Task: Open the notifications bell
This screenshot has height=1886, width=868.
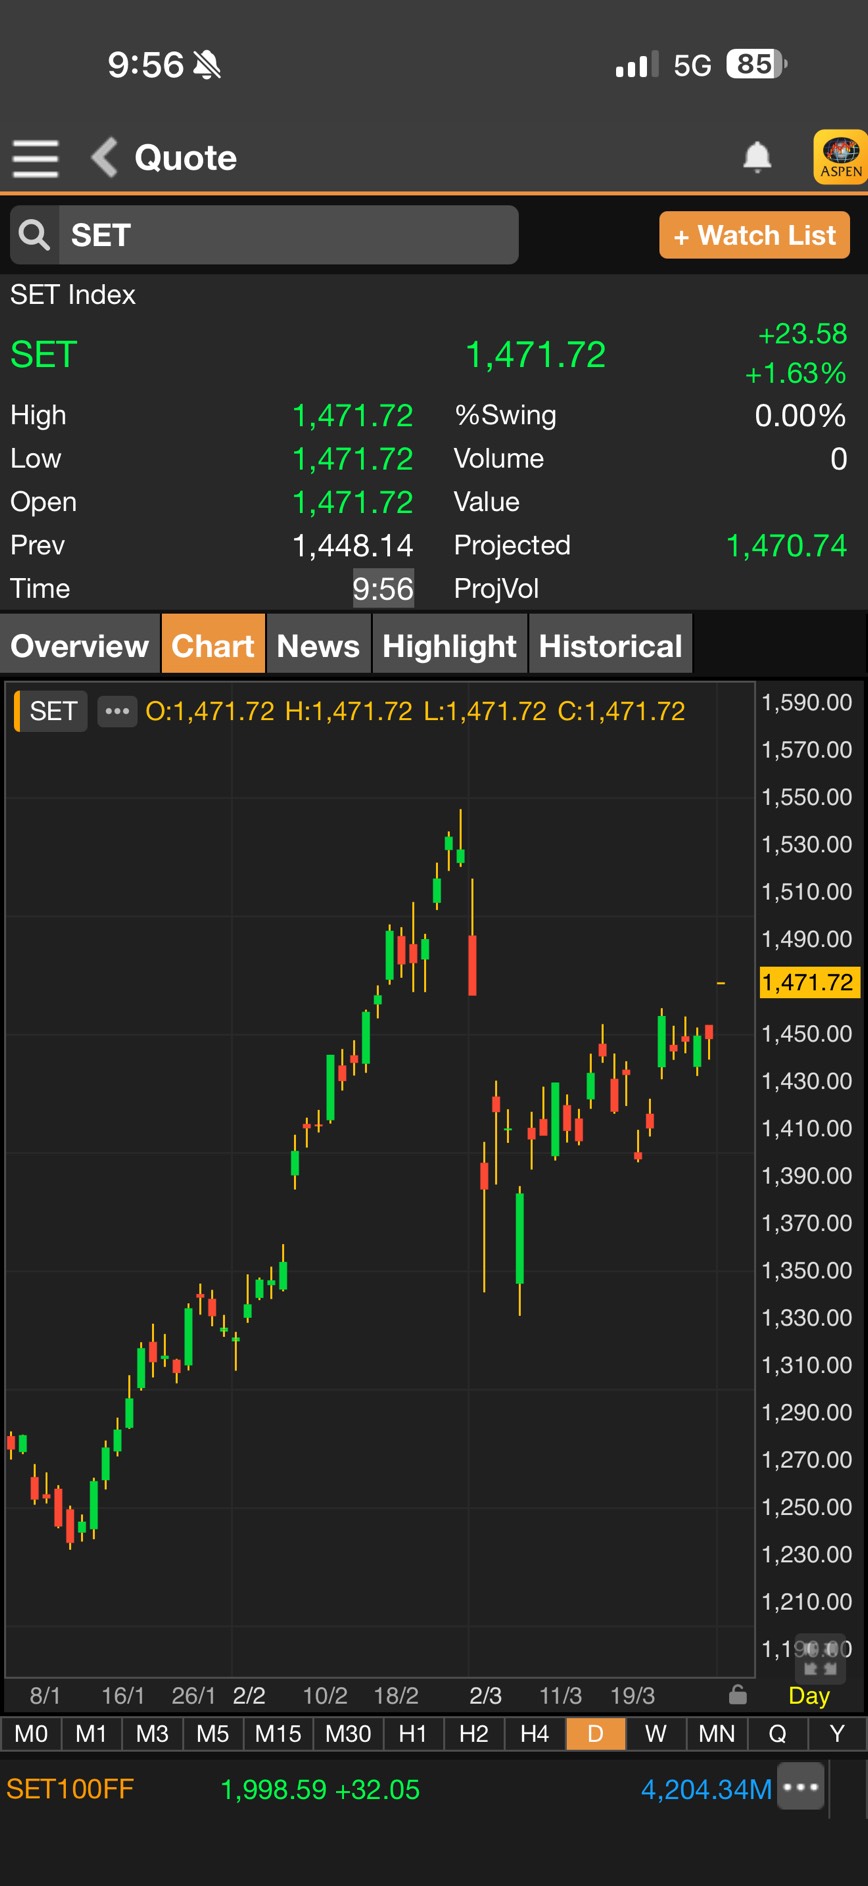Action: tap(757, 157)
